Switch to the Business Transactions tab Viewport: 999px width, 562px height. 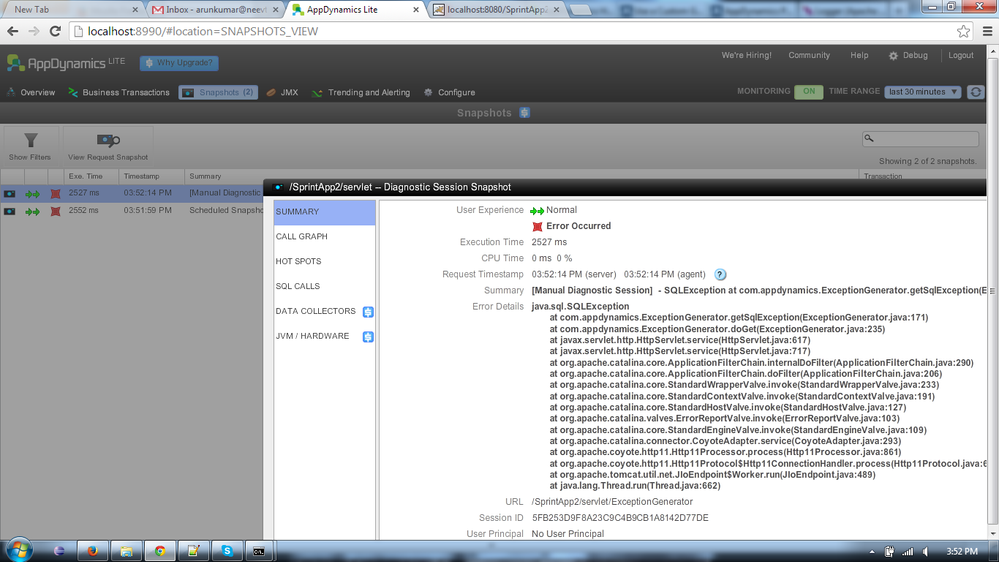119,93
